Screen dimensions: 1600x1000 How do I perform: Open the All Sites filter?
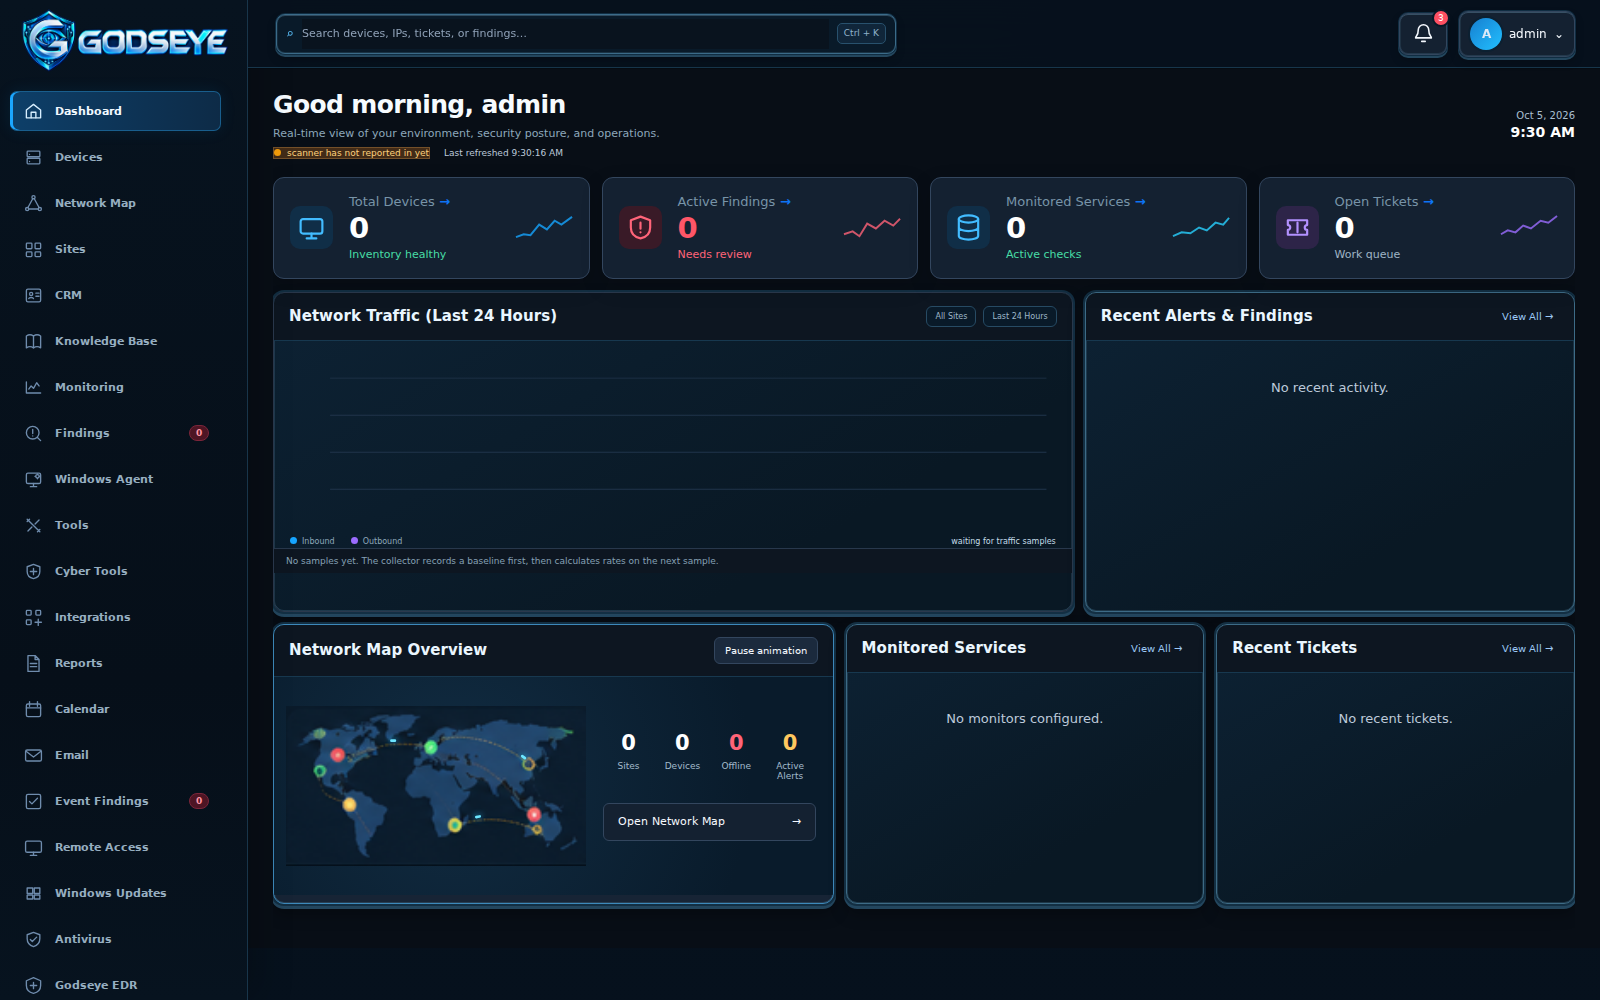pyautogui.click(x=951, y=316)
